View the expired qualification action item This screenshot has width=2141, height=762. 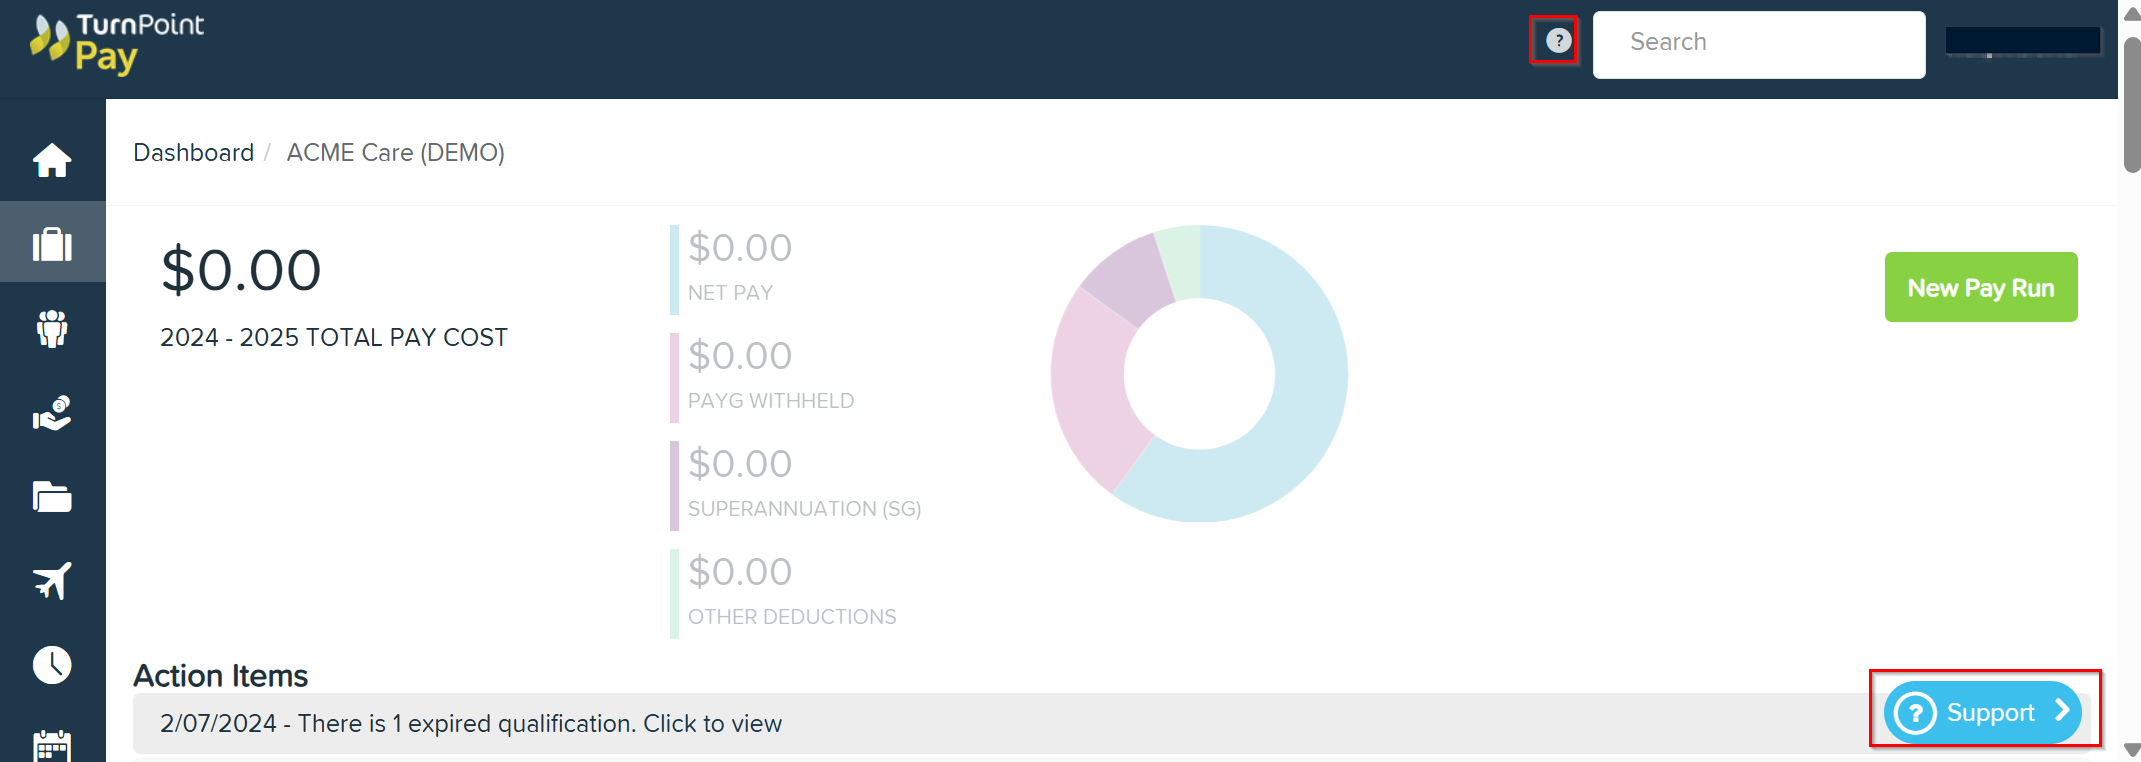coord(471,723)
